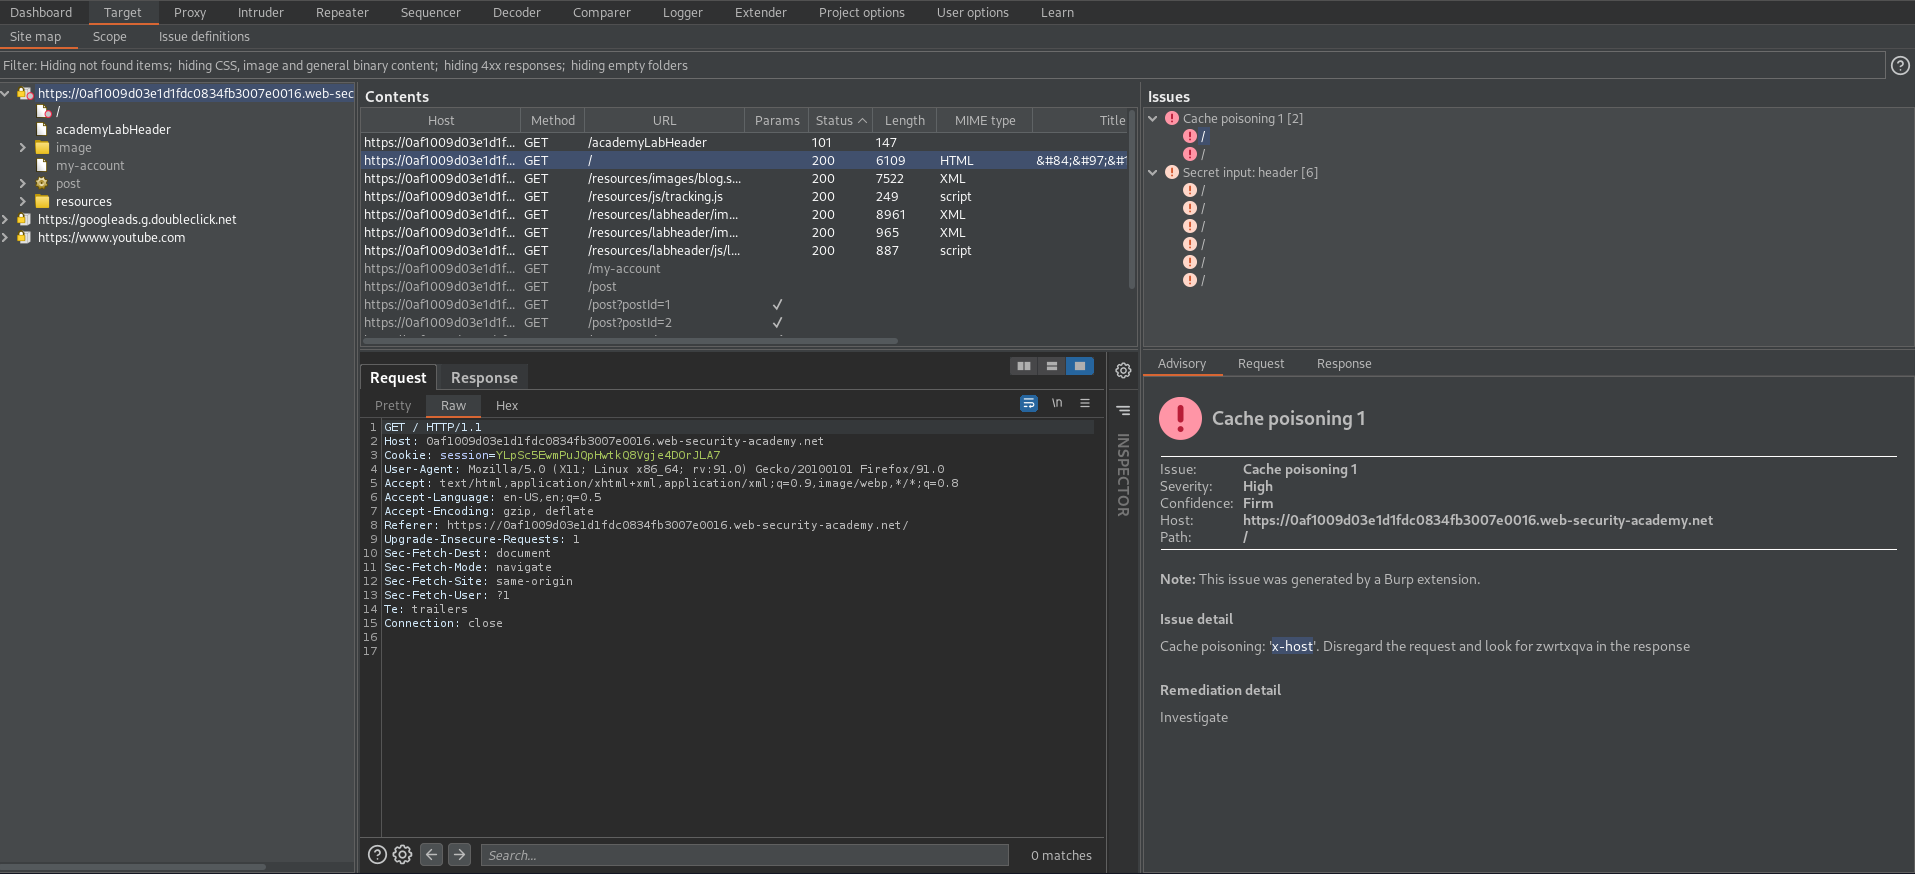1915x874 pixels.
Task: Select web-security-academy host icon in tree
Action: (x=24, y=94)
